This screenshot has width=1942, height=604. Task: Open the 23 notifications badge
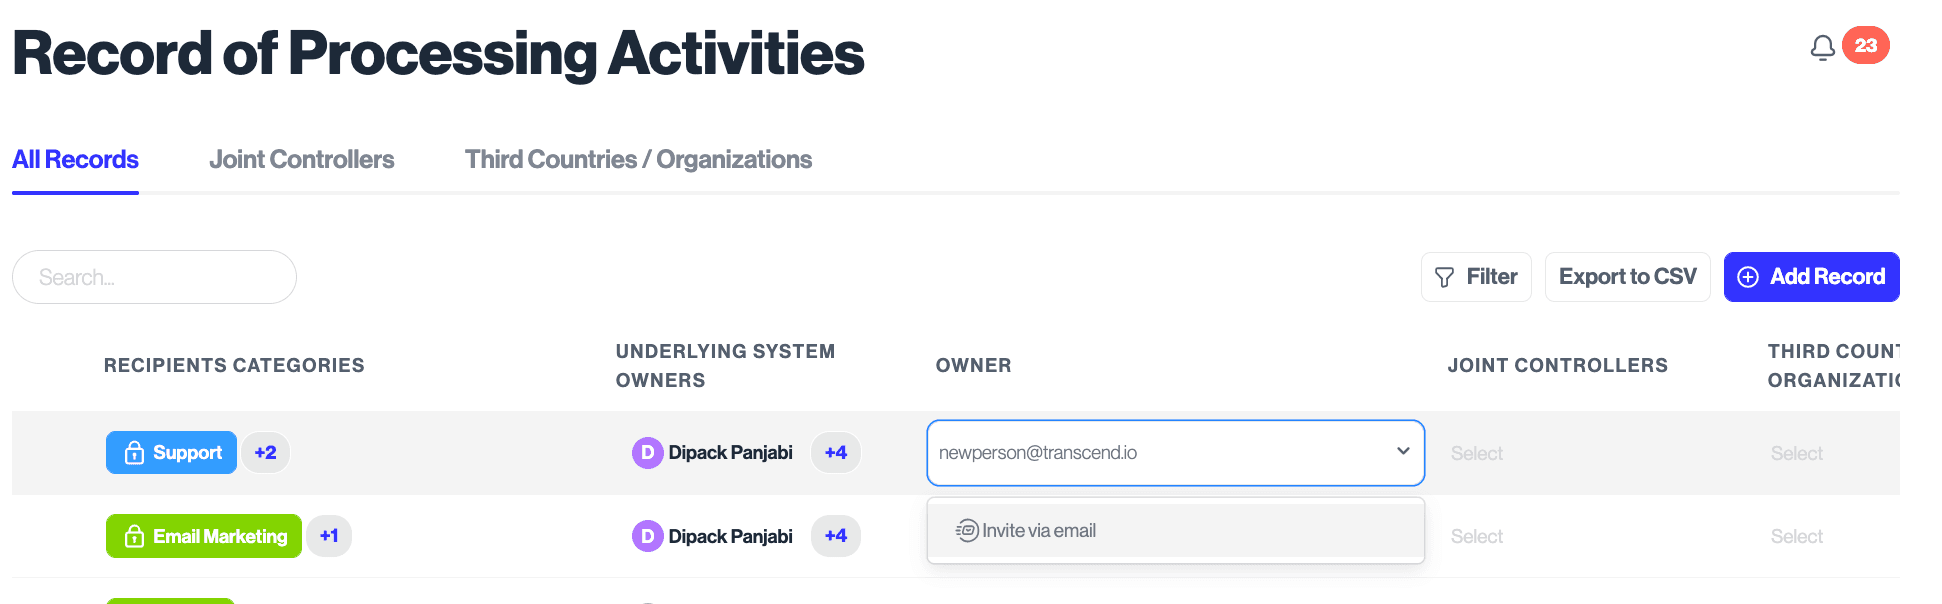pos(1865,45)
